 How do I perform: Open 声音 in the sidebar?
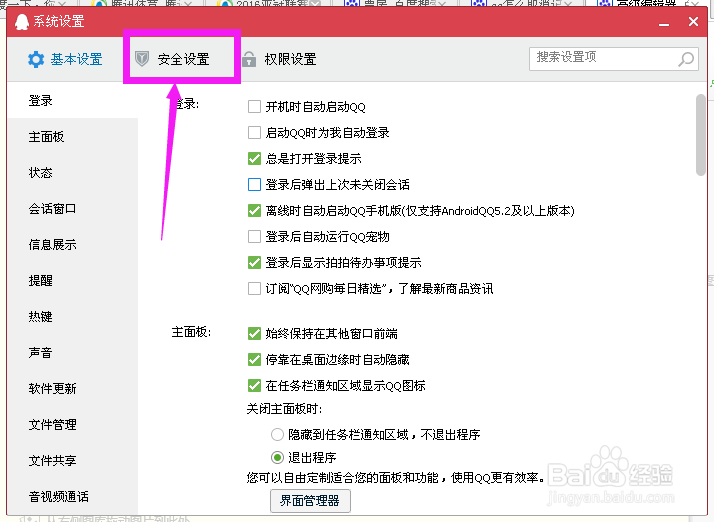click(72, 353)
